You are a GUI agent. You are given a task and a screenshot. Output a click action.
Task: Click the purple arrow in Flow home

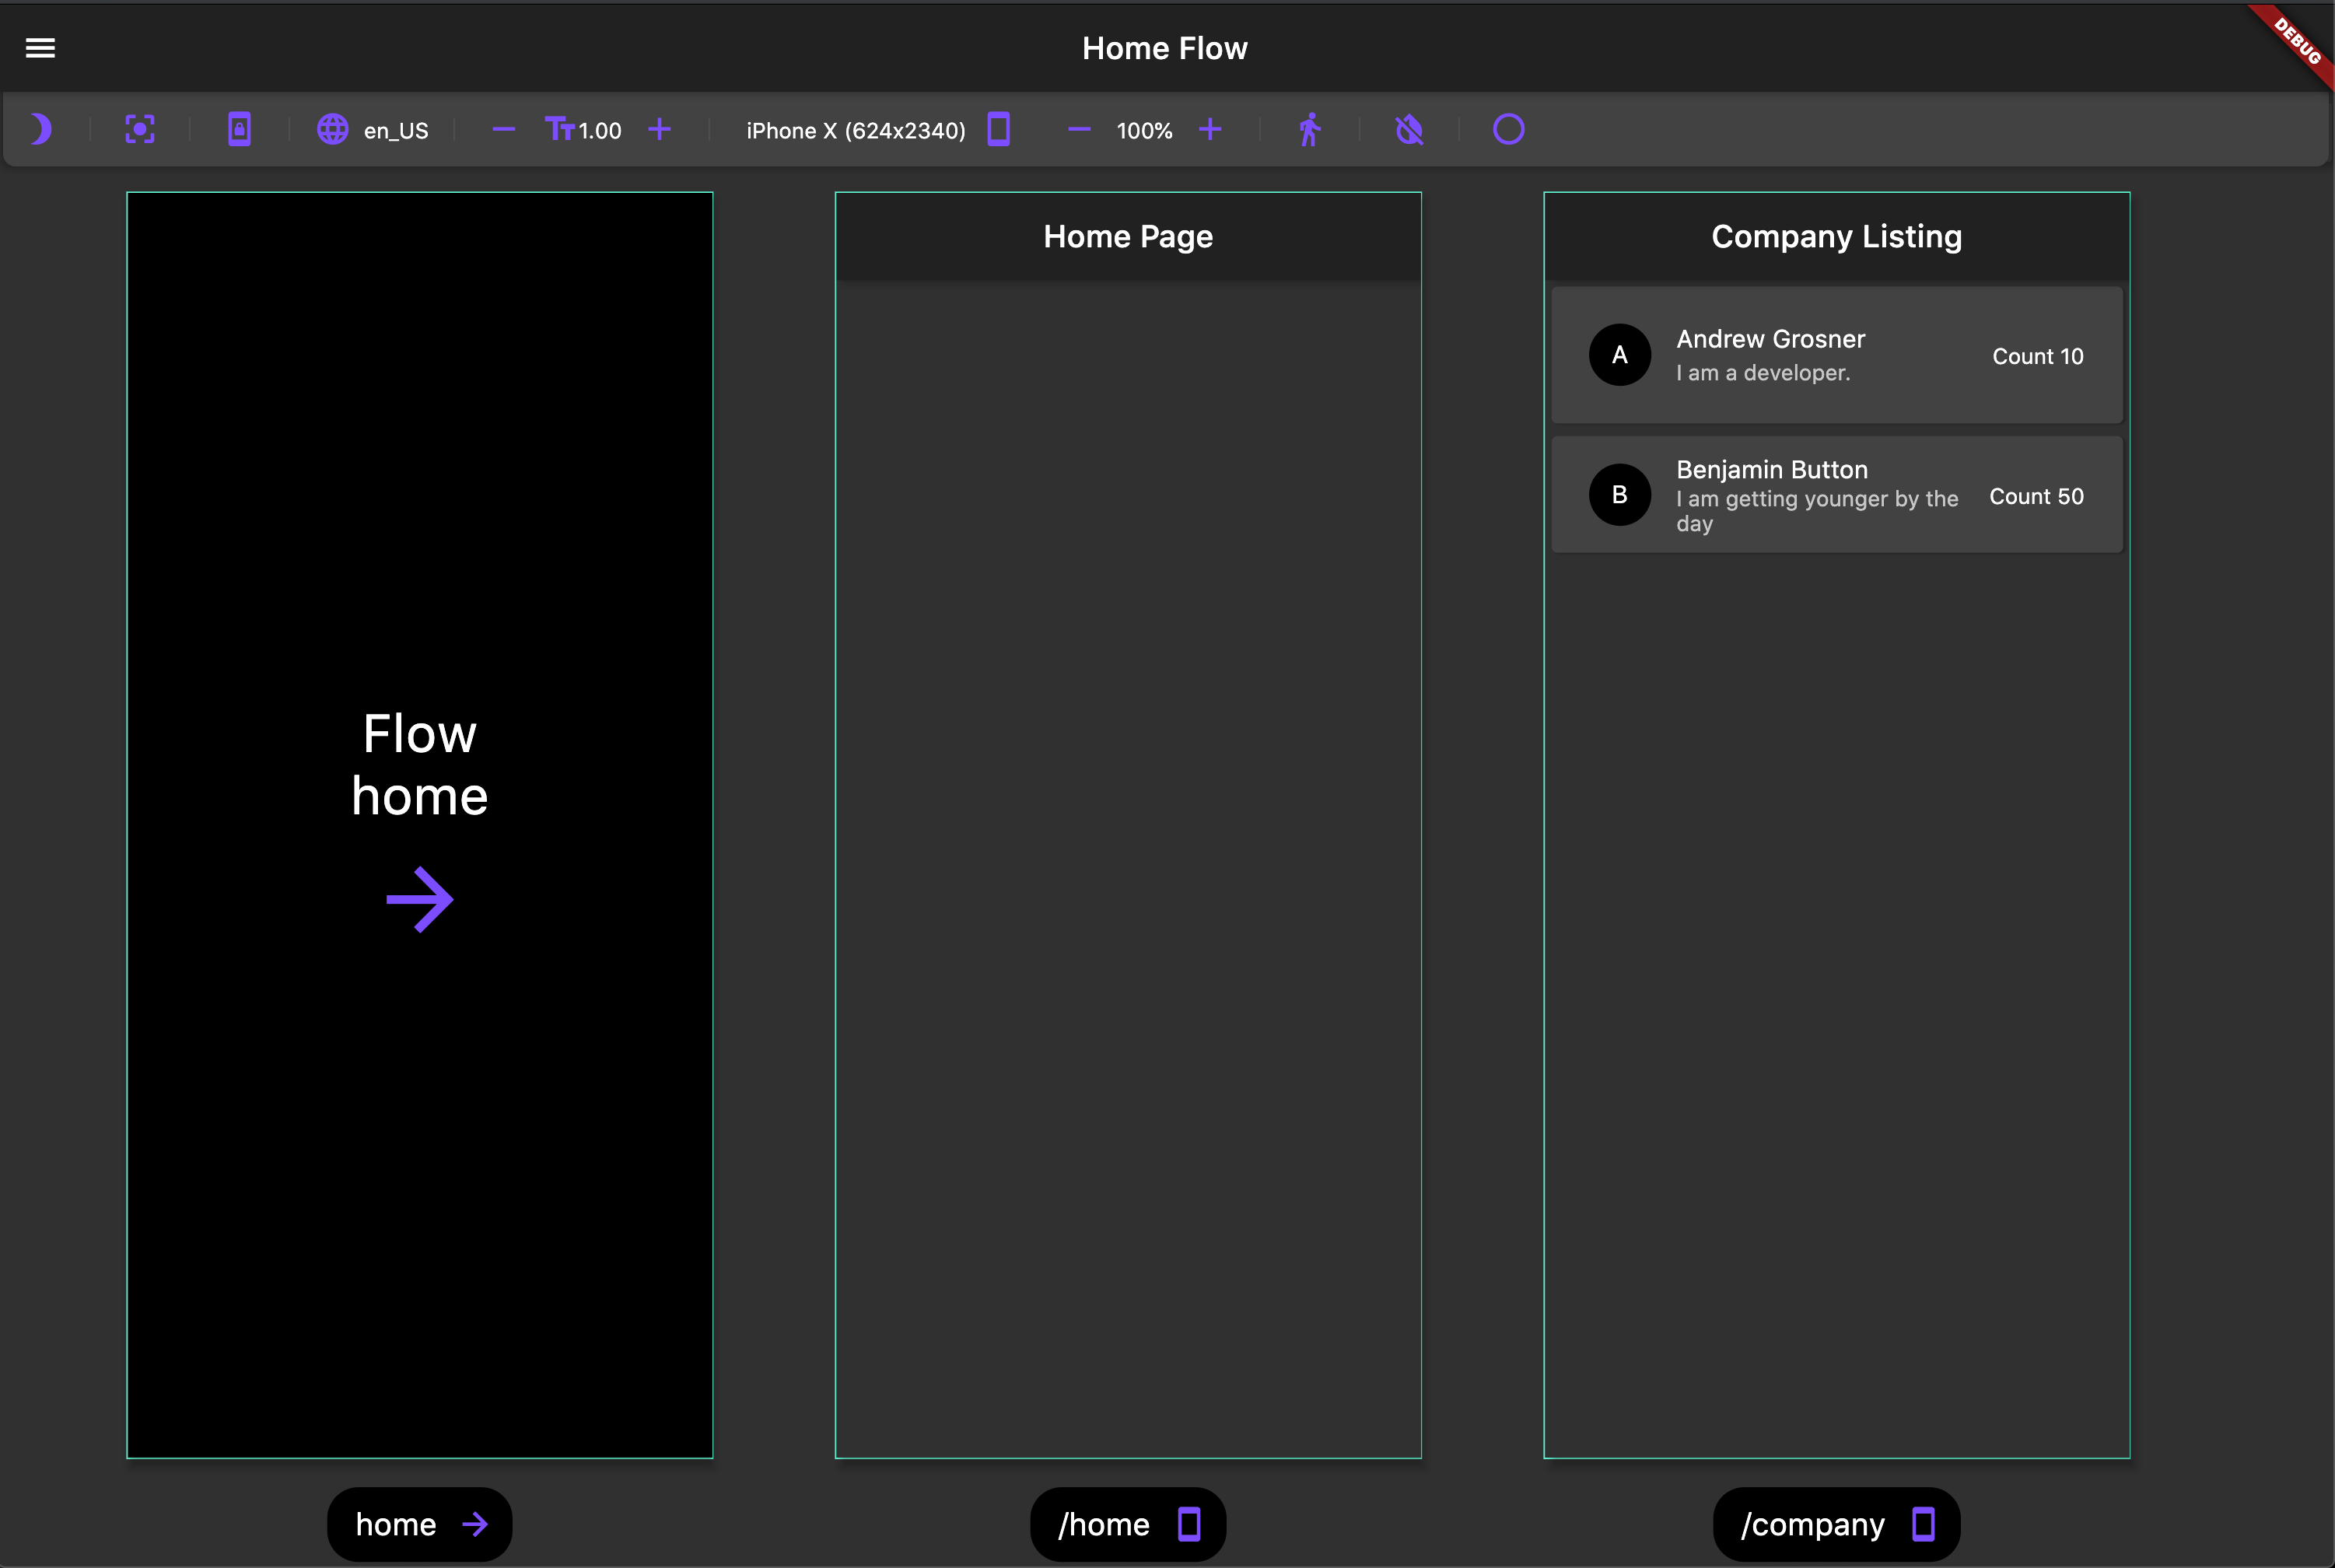[420, 899]
